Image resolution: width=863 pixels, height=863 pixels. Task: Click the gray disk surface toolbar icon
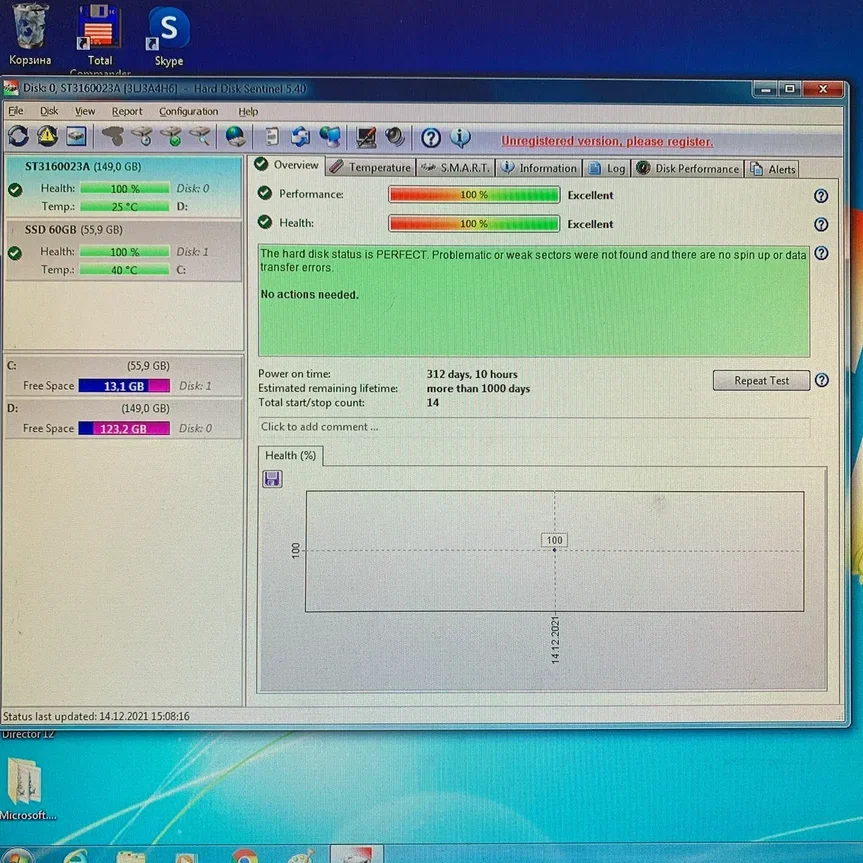click(x=113, y=136)
